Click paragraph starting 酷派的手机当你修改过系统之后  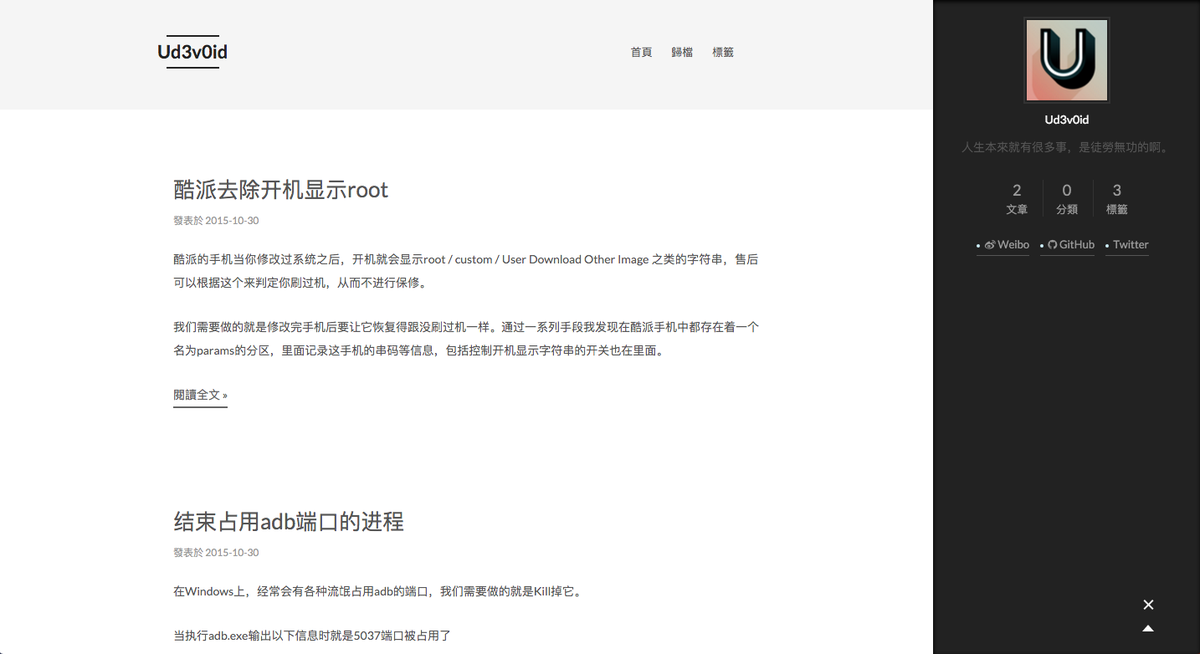(466, 271)
